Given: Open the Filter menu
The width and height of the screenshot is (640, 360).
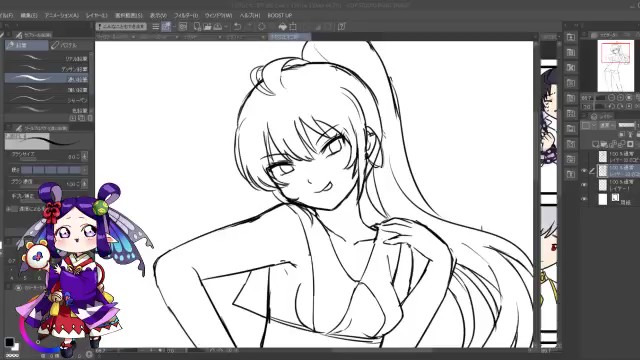Looking at the screenshot, I should click(186, 15).
